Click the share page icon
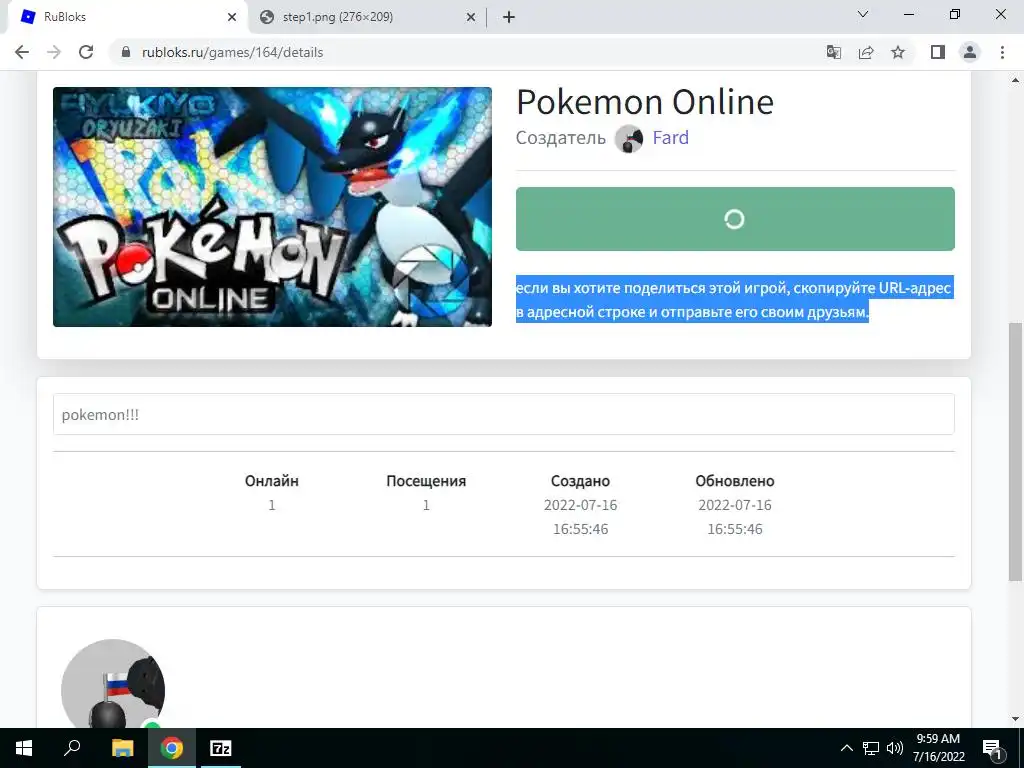Image resolution: width=1024 pixels, height=768 pixels. (x=866, y=52)
